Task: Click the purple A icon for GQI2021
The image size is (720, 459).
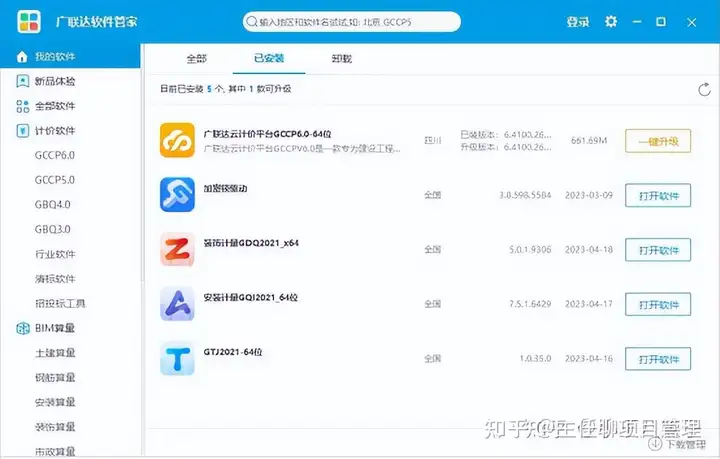Action: pos(177,304)
